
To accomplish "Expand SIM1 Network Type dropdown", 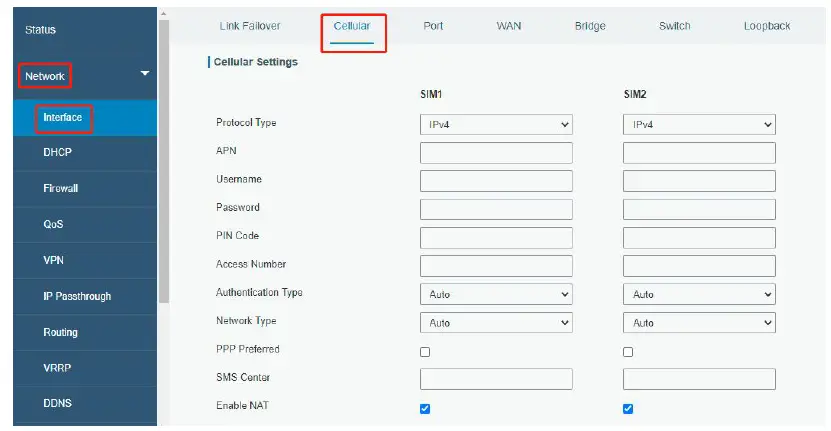I will coord(496,323).
